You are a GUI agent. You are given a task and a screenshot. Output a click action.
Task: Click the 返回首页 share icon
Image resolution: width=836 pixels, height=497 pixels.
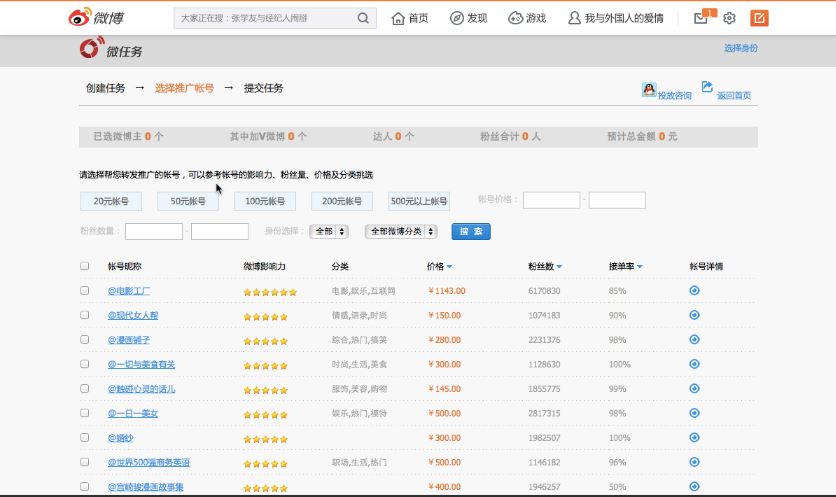707,87
